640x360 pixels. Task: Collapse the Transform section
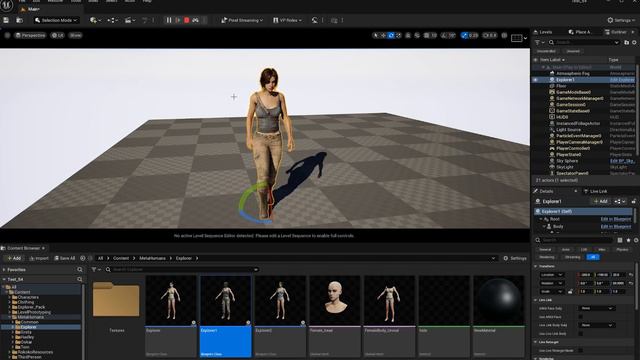click(536, 266)
